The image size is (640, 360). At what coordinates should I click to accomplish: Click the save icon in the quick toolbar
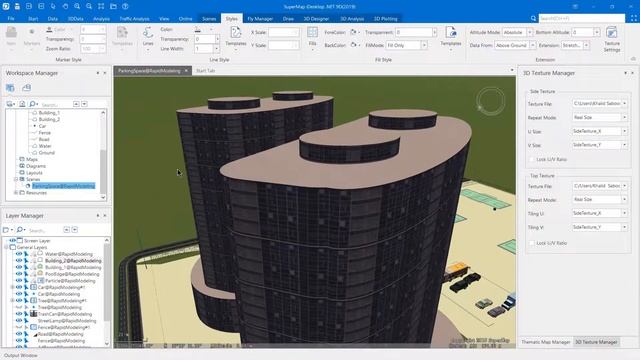[x=17, y=7]
